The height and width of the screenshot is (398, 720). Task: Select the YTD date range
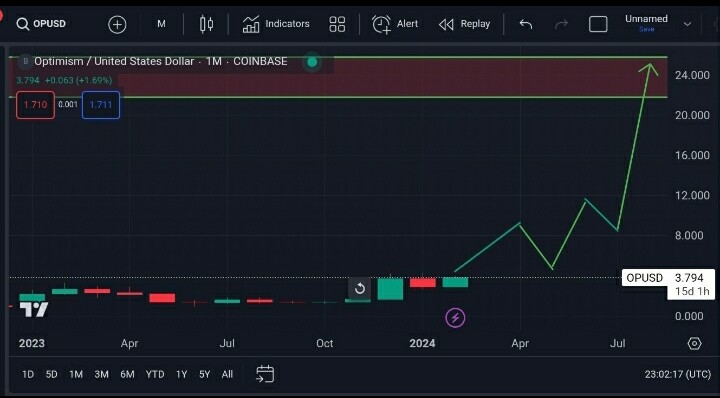coord(155,375)
